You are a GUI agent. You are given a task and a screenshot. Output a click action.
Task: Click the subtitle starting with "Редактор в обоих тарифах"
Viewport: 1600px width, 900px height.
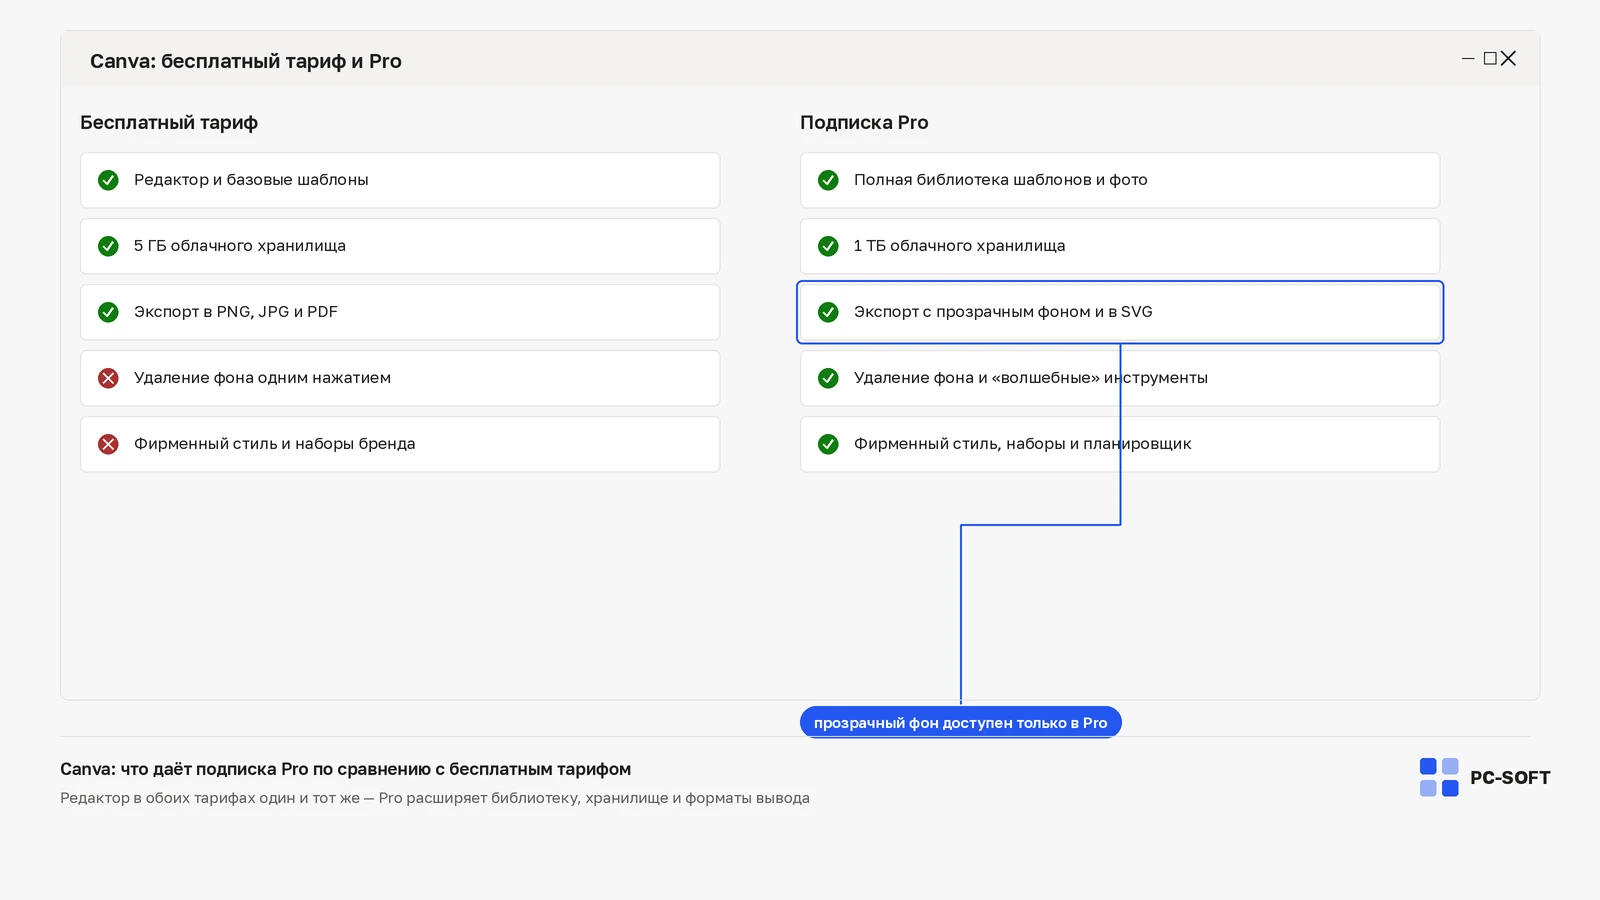tap(435, 798)
